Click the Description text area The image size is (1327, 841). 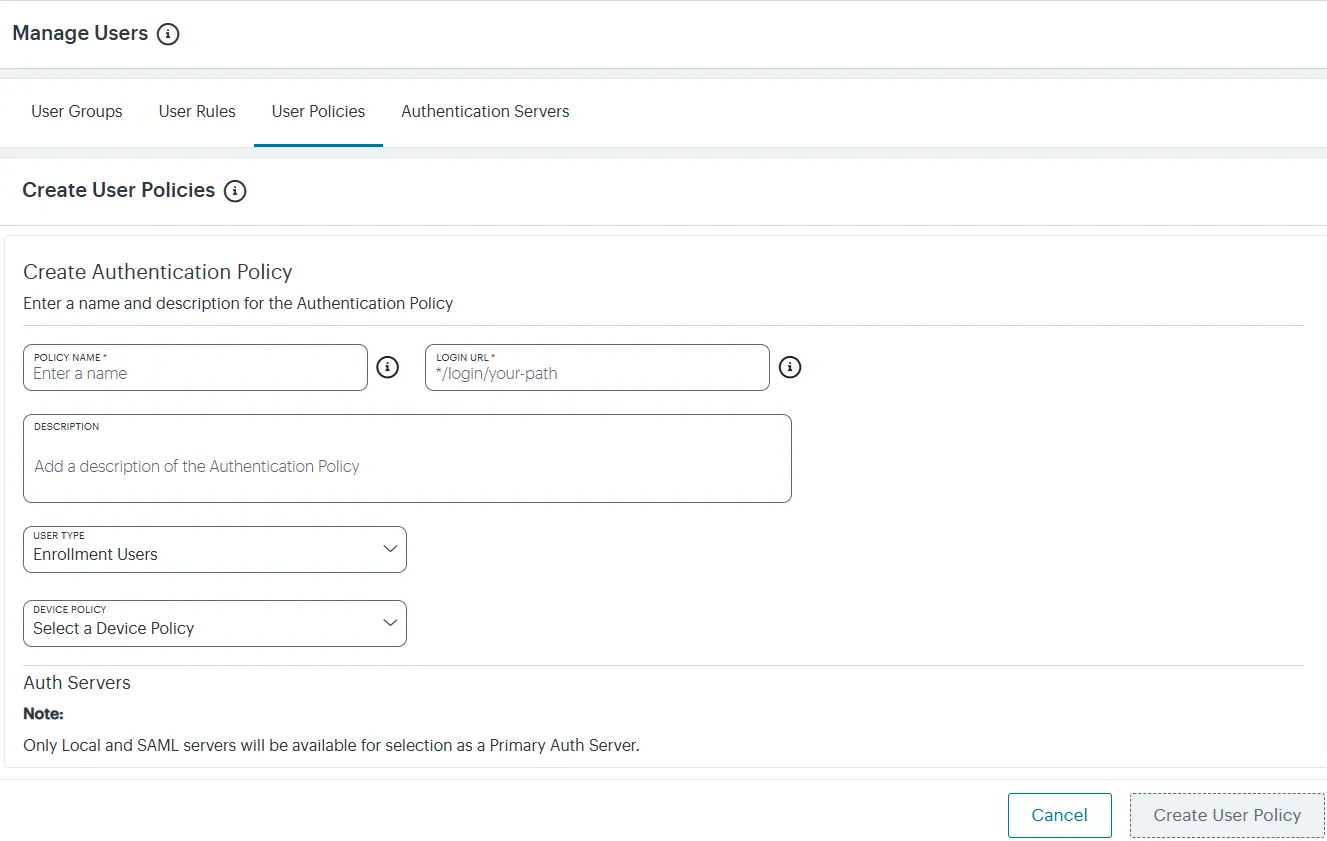[407, 458]
